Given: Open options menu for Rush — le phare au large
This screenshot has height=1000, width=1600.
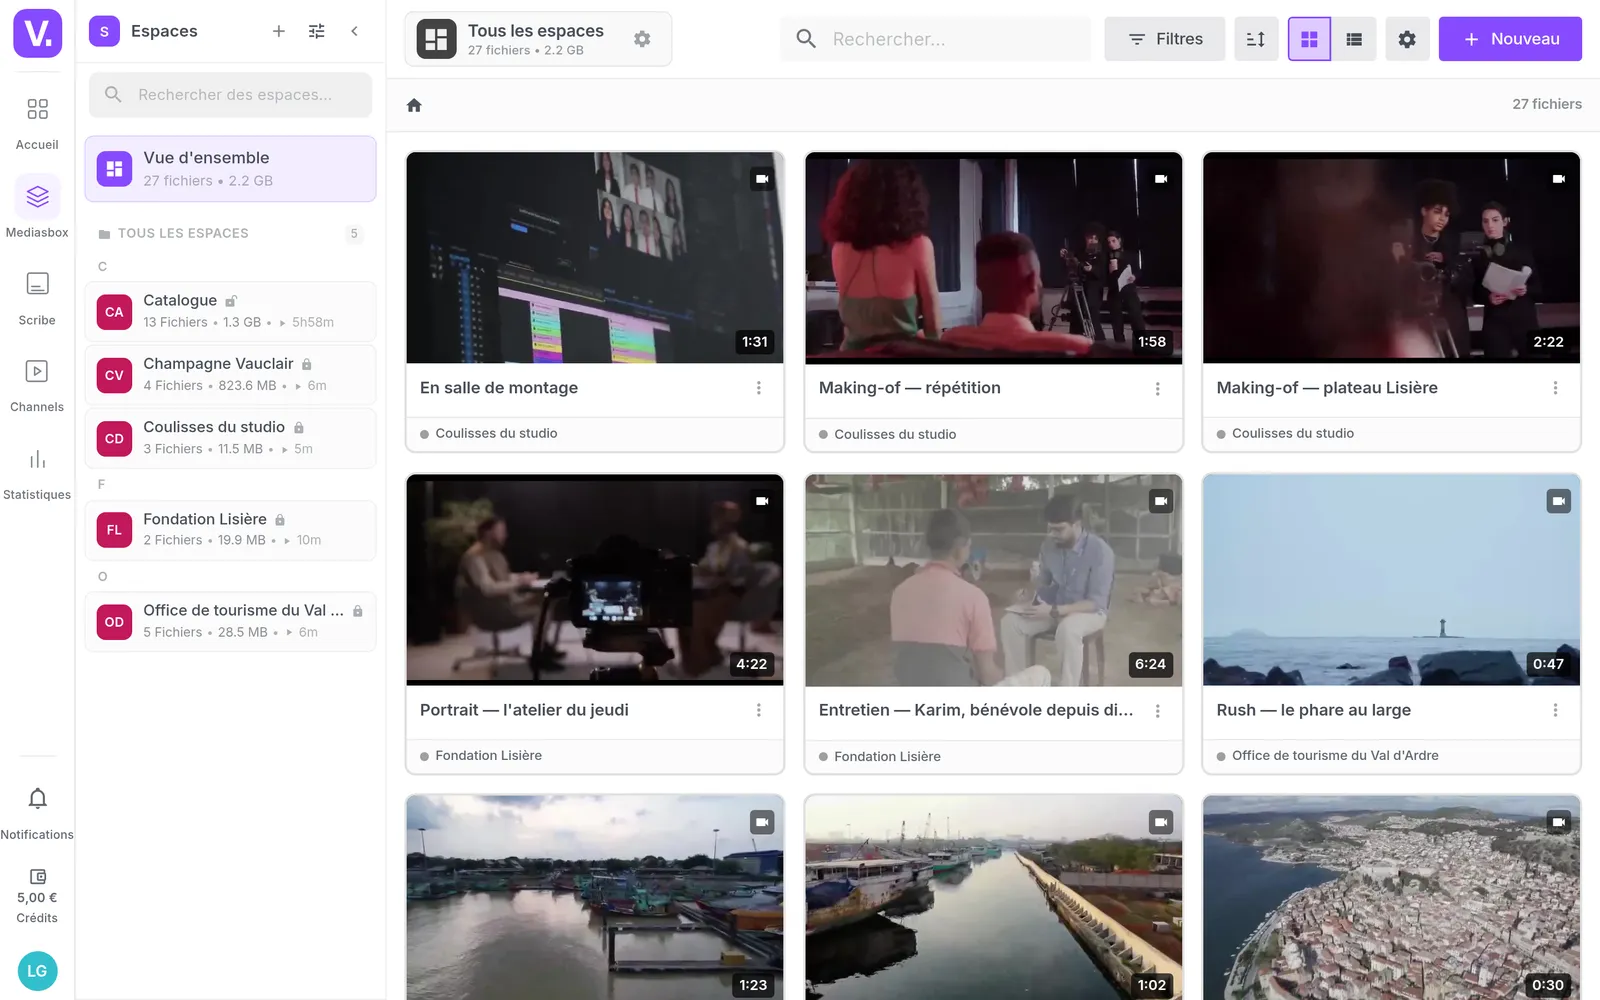Looking at the screenshot, I should coord(1555,710).
